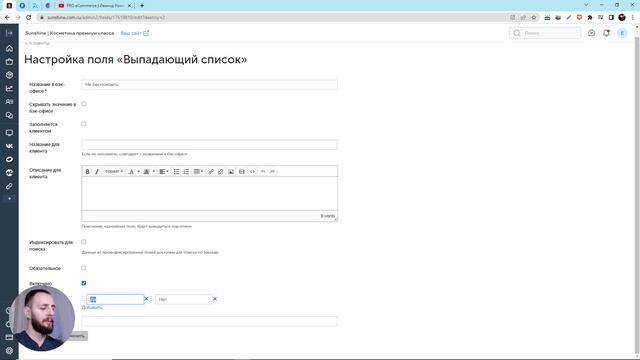640x360 pixels.
Task: Toggle filled-by-customer checkbox
Action: [x=84, y=124]
